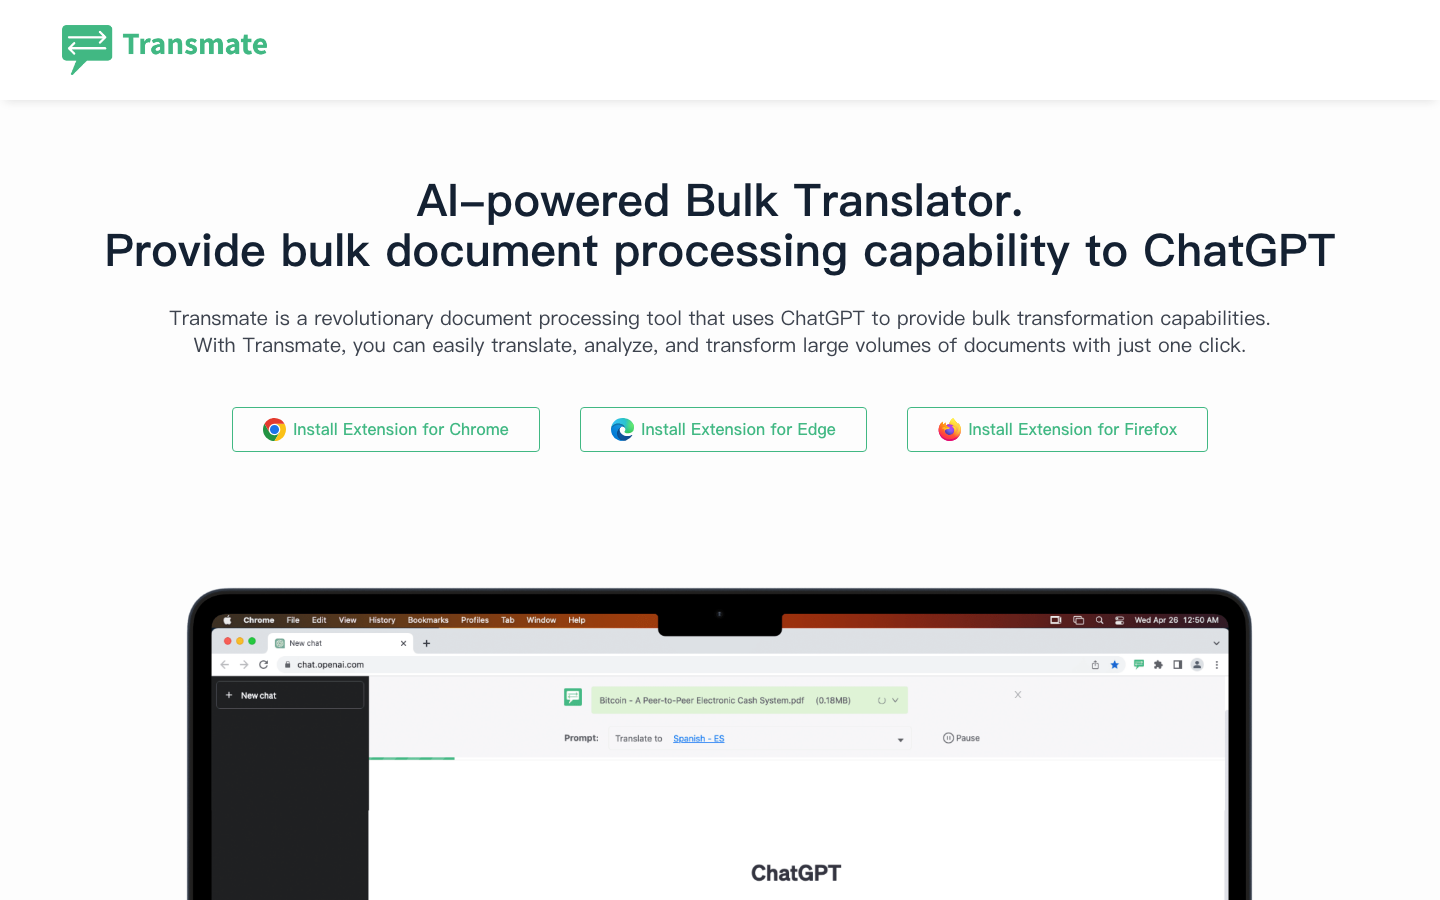Image resolution: width=1440 pixels, height=900 pixels.
Task: Close the New chat browser tab
Action: 403,643
